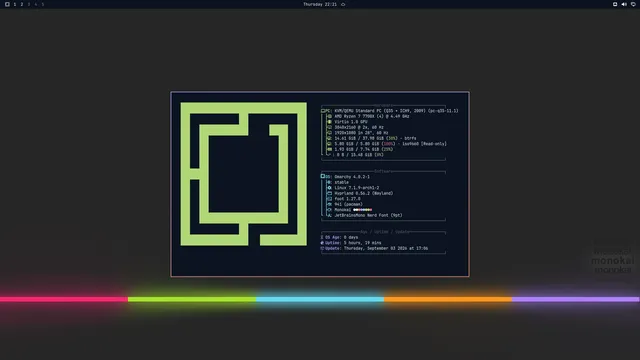
Task: Click the GPU icon beside Virtio 1.0 GPU
Action: tap(329, 122)
